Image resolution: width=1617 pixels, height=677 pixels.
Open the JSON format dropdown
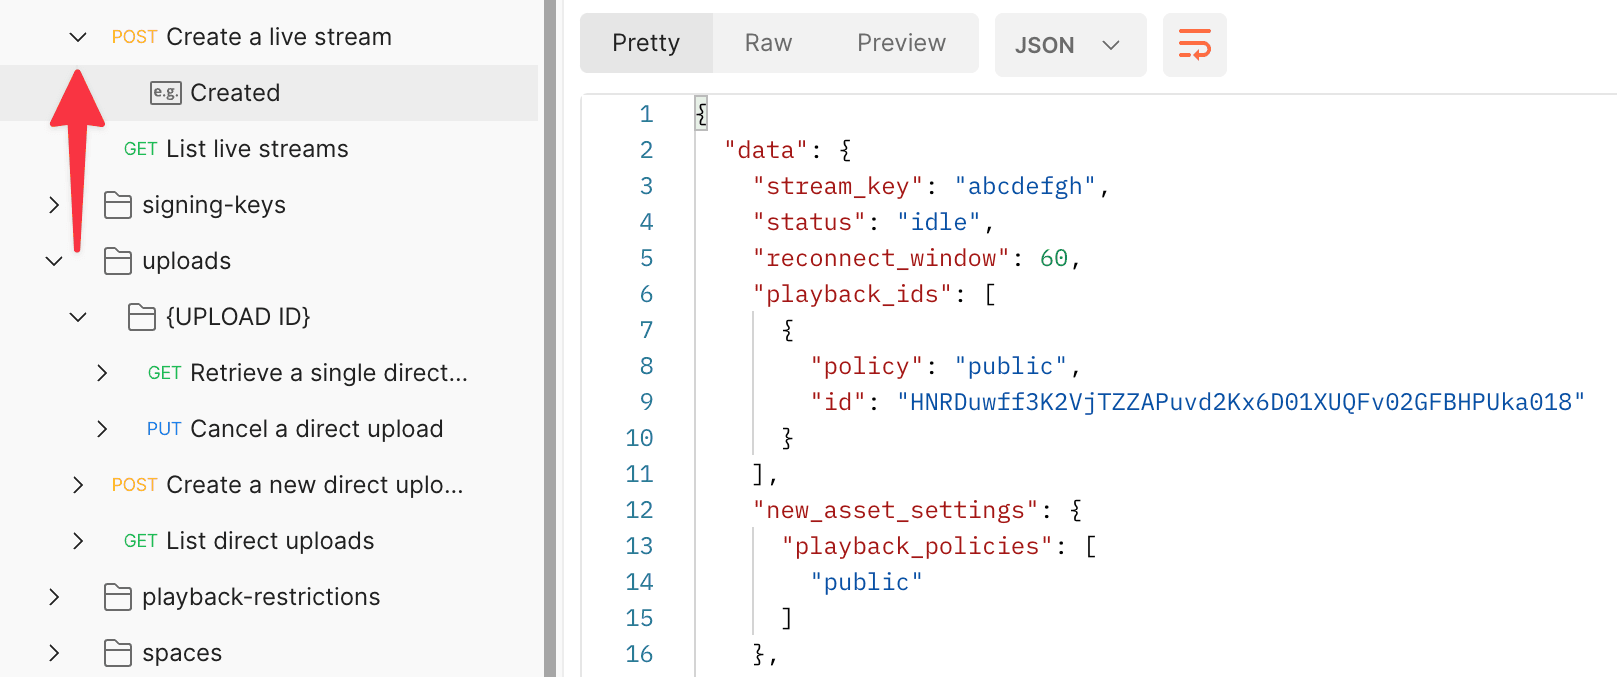(x=1069, y=45)
